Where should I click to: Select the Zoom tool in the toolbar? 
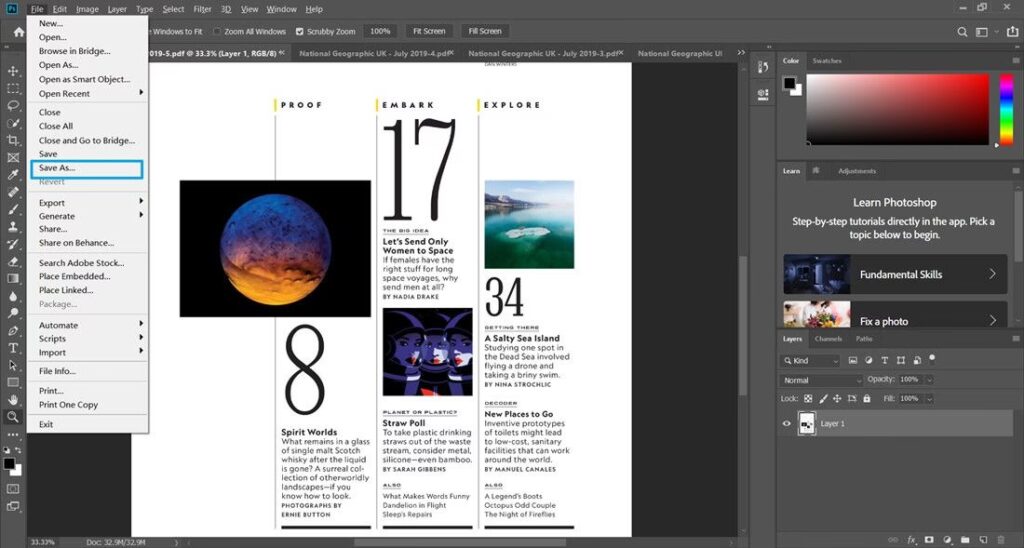pyautogui.click(x=13, y=416)
